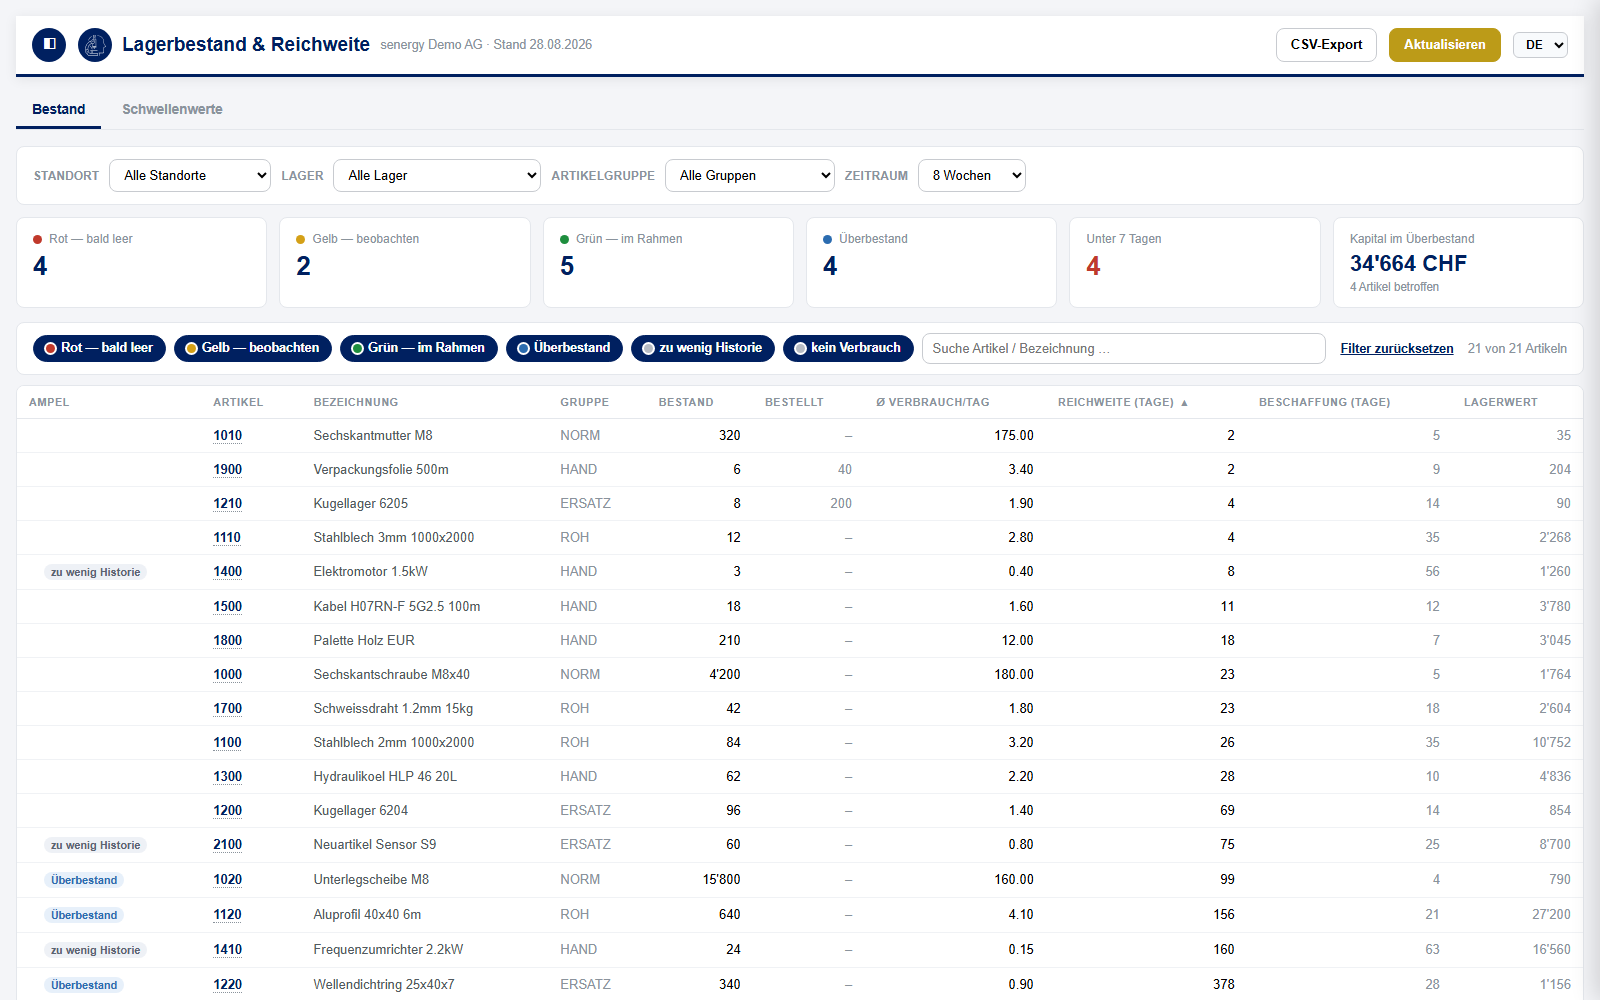Click the zu wenig Historie badge for Frequenzumrichter
The image size is (1600, 1000).
click(95, 950)
